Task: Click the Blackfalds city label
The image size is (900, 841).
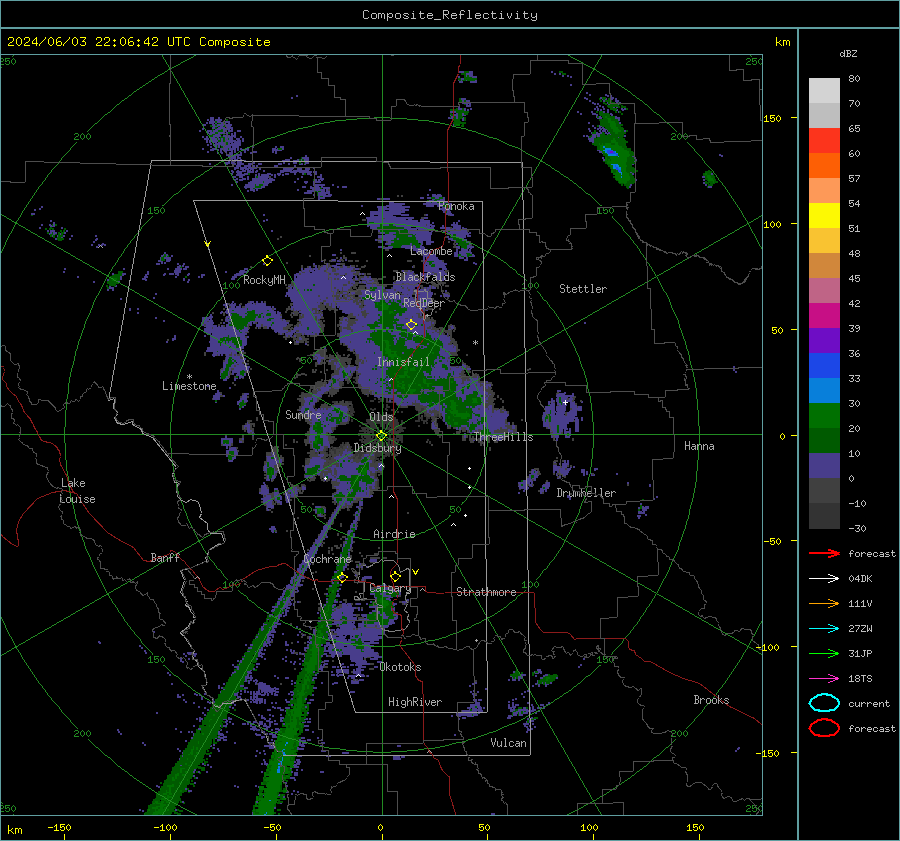Action: pos(425,277)
